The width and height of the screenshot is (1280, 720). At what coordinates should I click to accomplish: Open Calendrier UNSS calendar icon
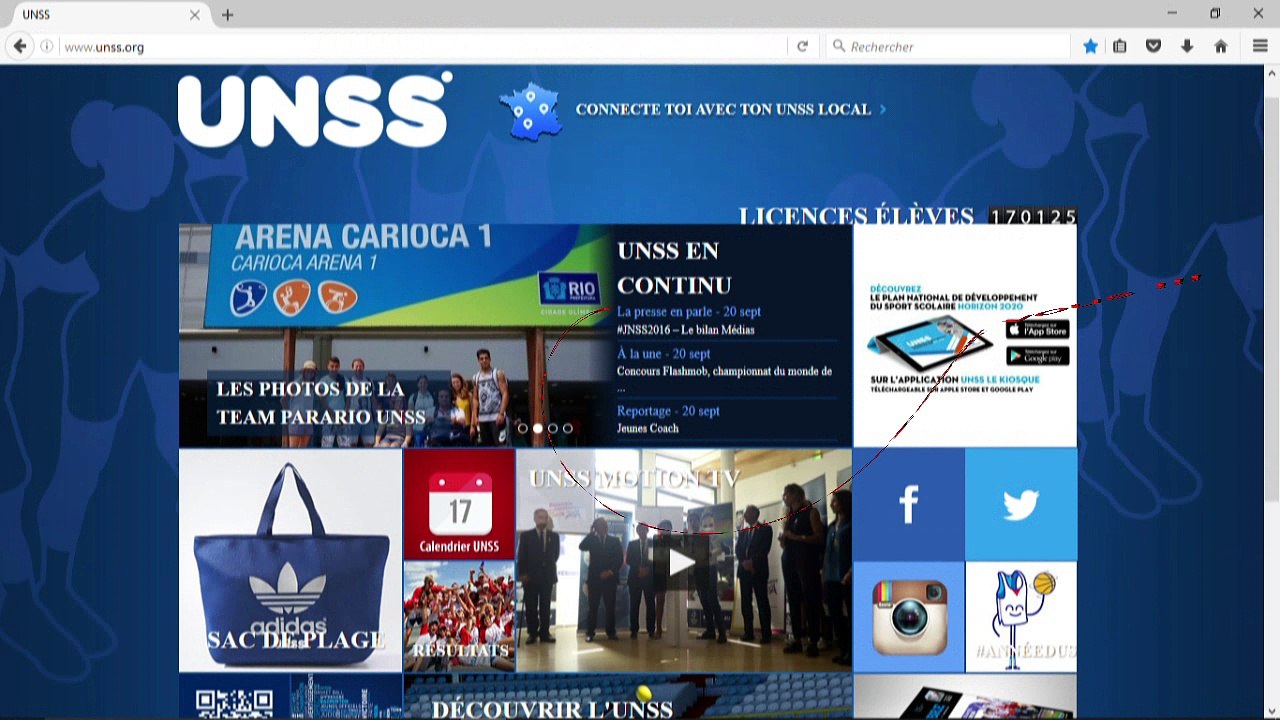pyautogui.click(x=459, y=504)
